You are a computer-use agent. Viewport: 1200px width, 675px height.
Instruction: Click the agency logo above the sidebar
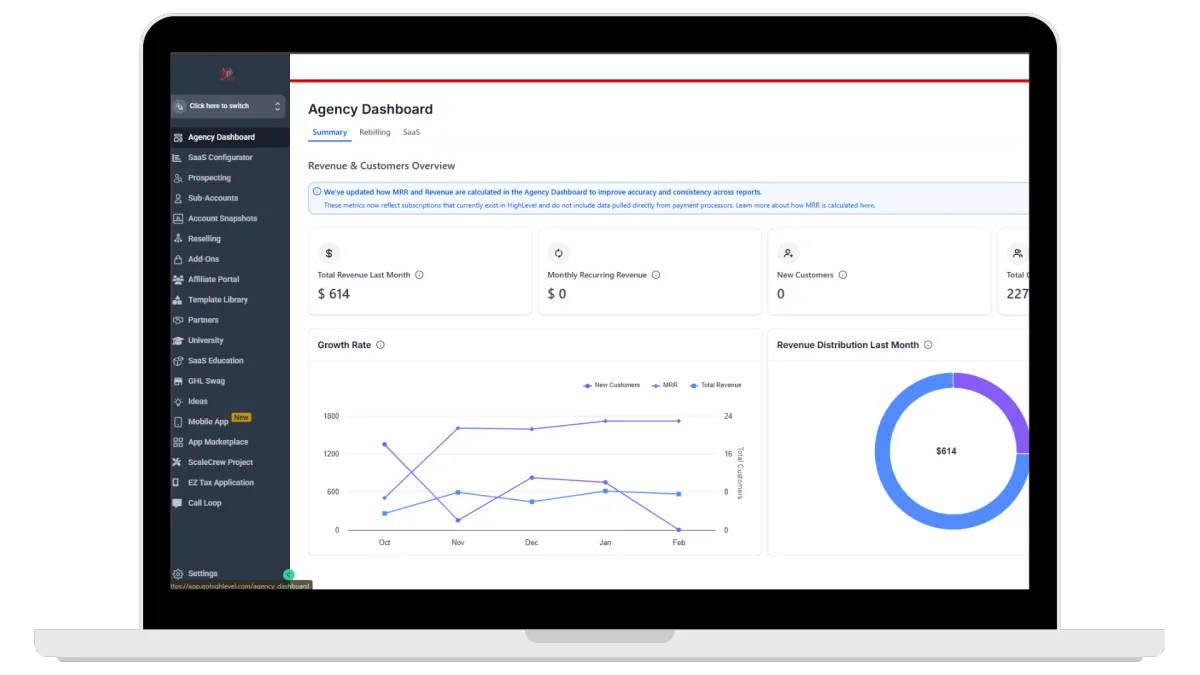point(227,74)
